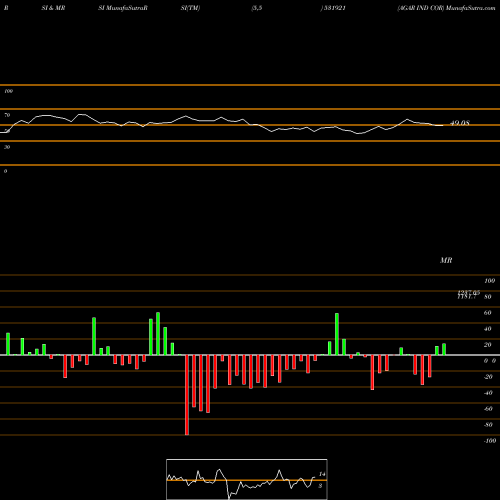Click the 'SI & MR' header text
Screen dimensions: 500x500
click(53, 8)
